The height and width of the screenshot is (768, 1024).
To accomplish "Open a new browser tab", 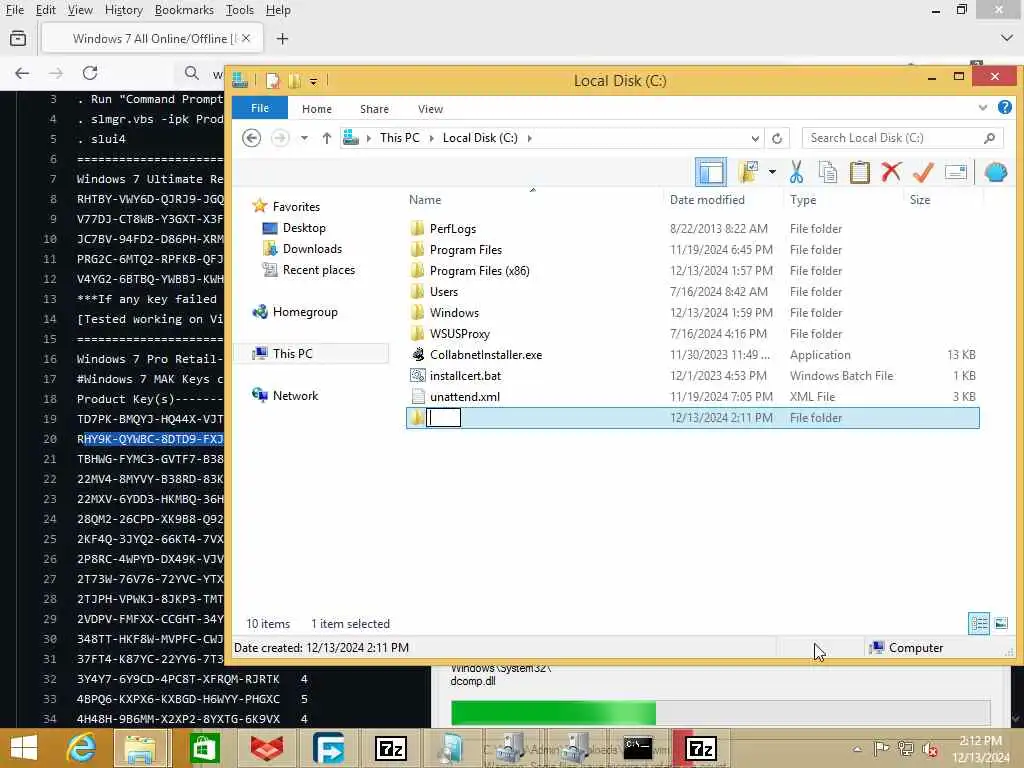I will (282, 39).
